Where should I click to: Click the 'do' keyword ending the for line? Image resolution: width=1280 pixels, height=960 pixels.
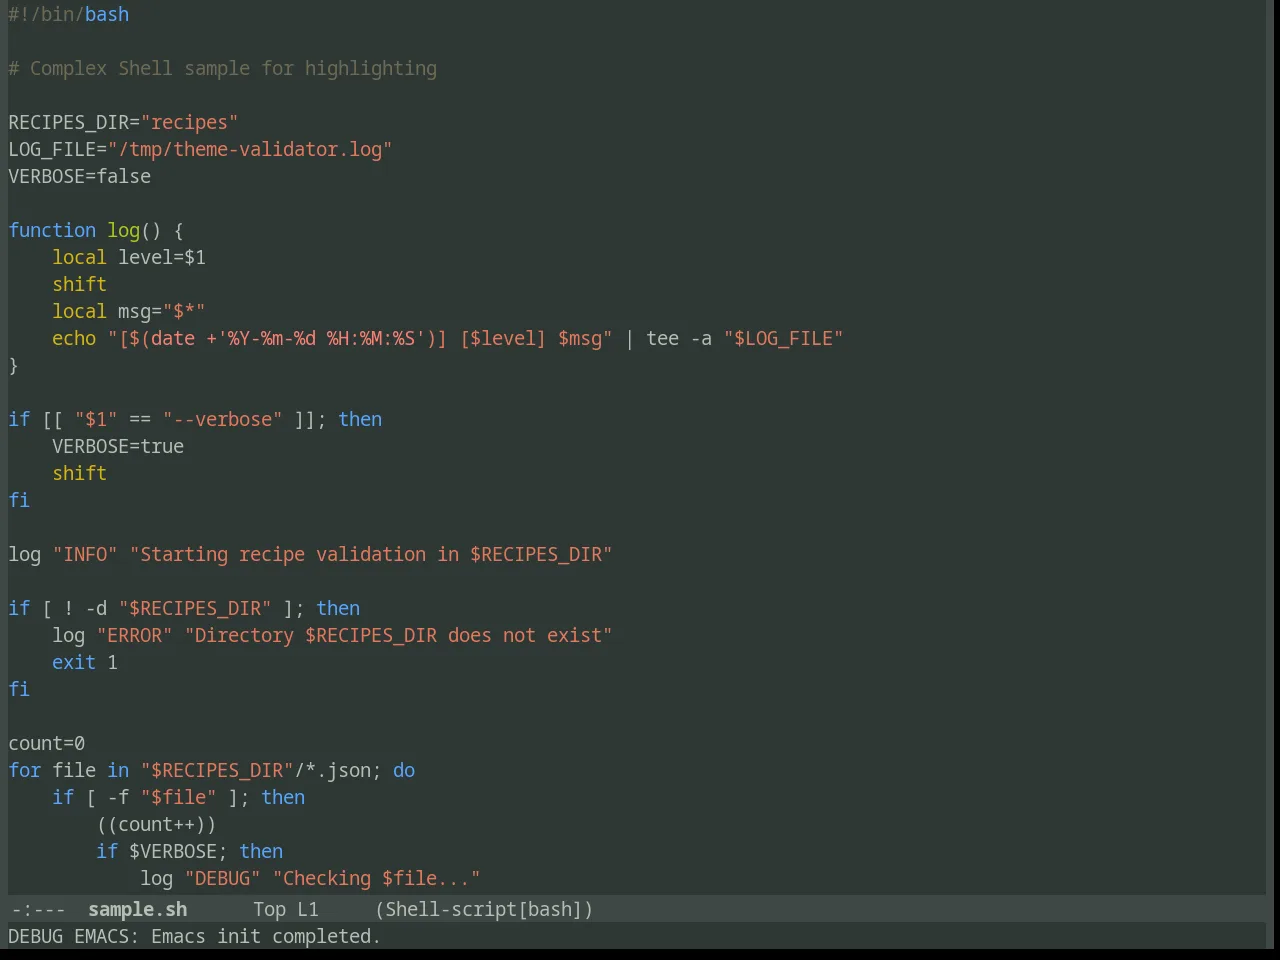(x=404, y=770)
